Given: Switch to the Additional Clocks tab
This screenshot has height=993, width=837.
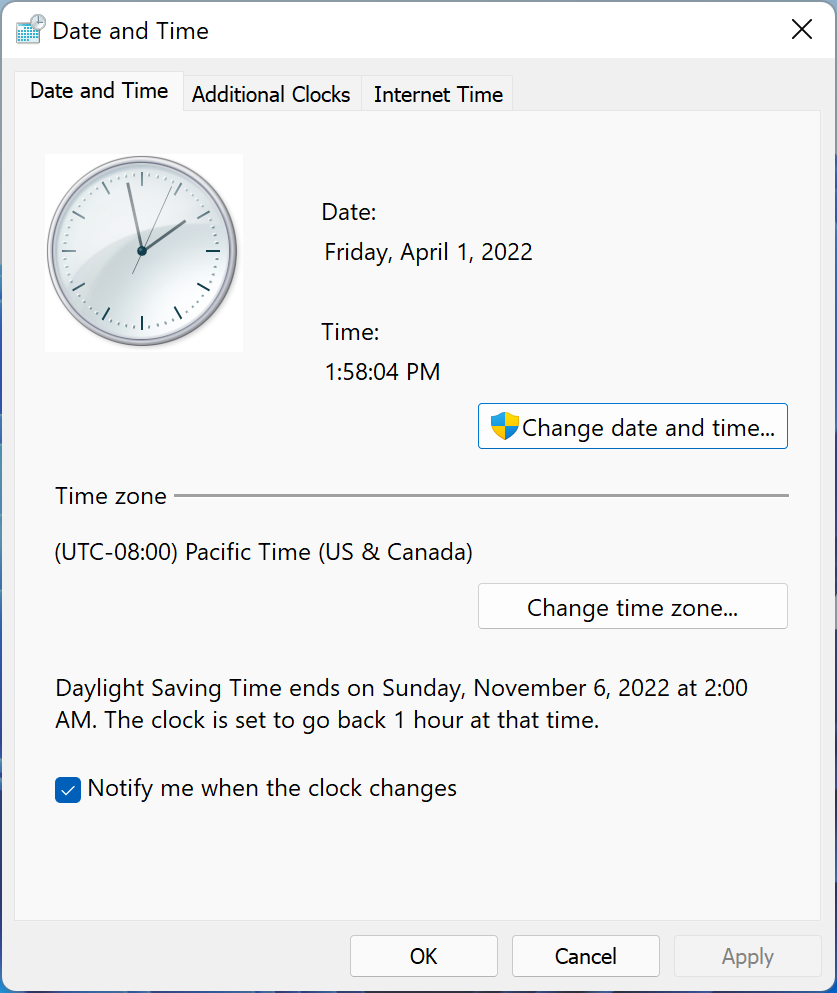Looking at the screenshot, I should click(271, 94).
